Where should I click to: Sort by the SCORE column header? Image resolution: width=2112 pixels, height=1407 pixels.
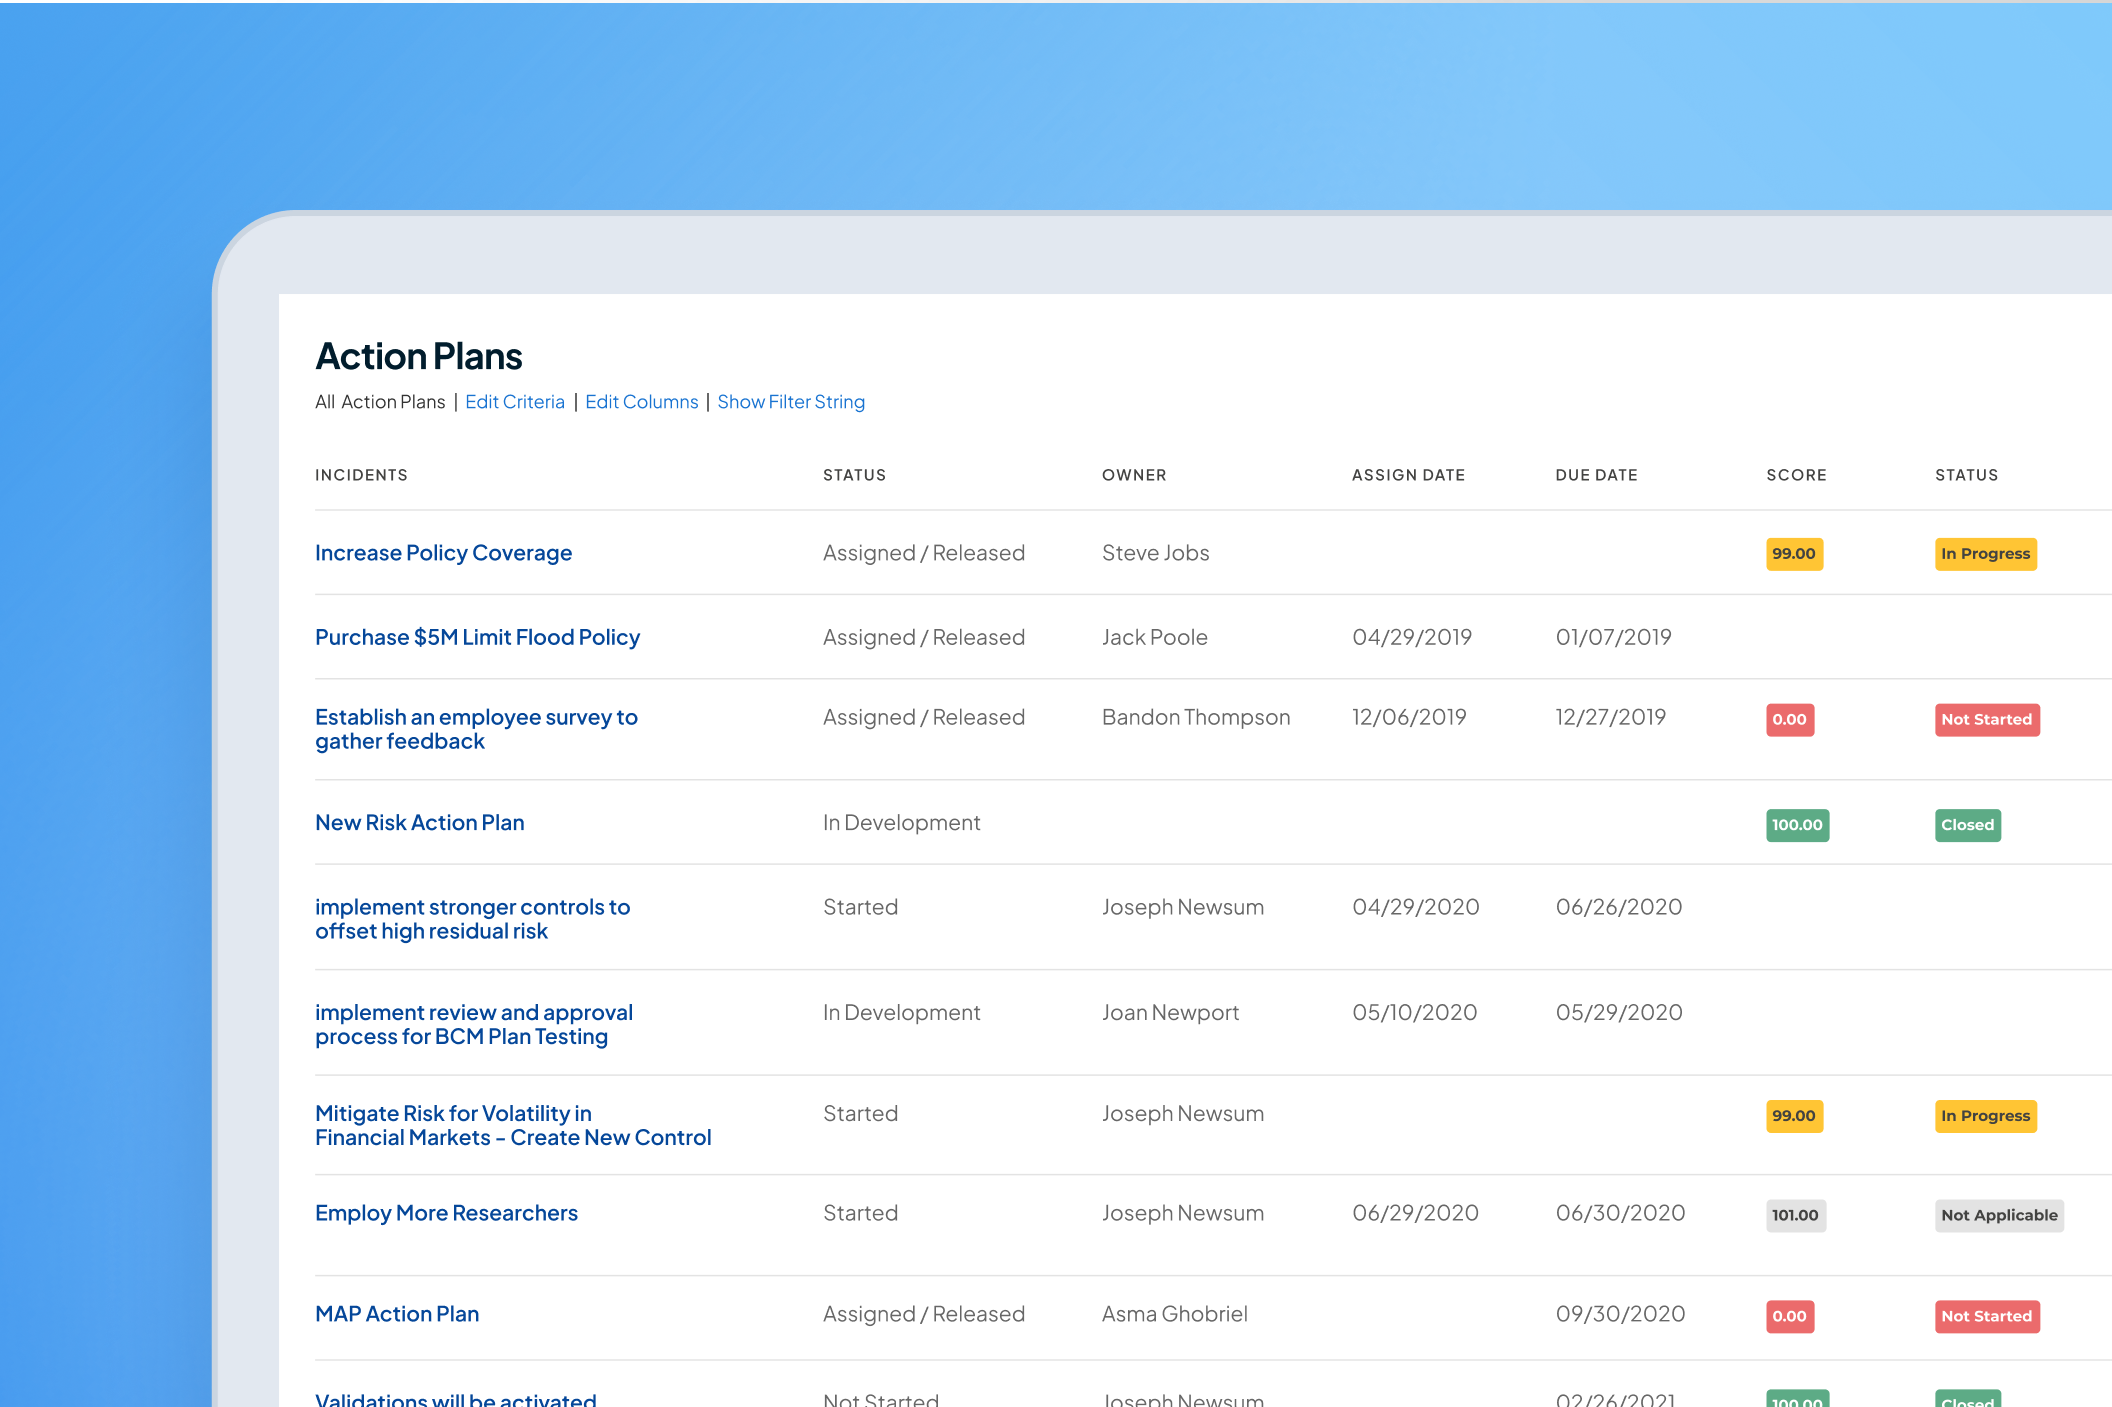(1796, 475)
